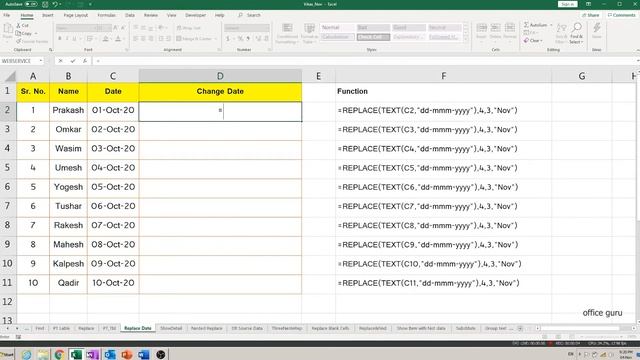Click in the formula bar input

(365, 61)
